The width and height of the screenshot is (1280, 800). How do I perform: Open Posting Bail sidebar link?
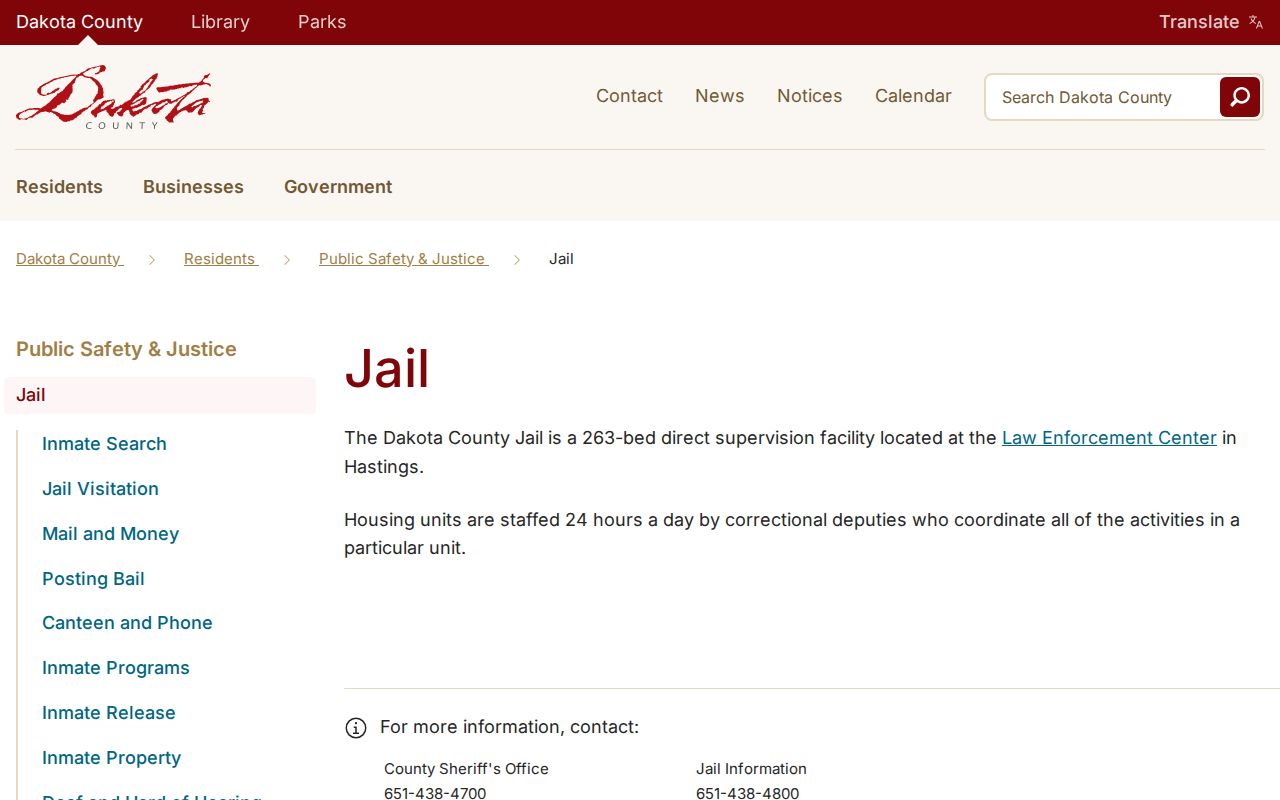[x=93, y=579]
